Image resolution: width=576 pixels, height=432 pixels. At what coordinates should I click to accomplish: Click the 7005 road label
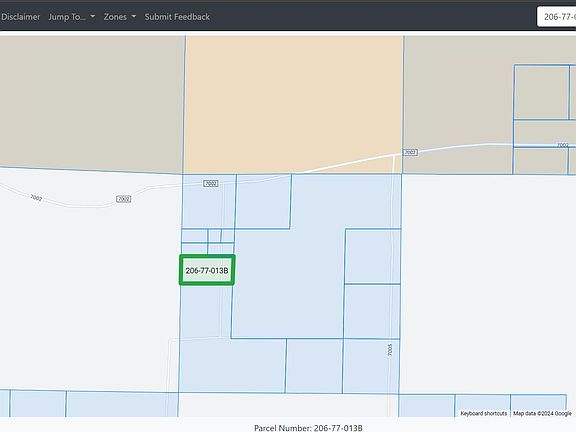[390, 349]
